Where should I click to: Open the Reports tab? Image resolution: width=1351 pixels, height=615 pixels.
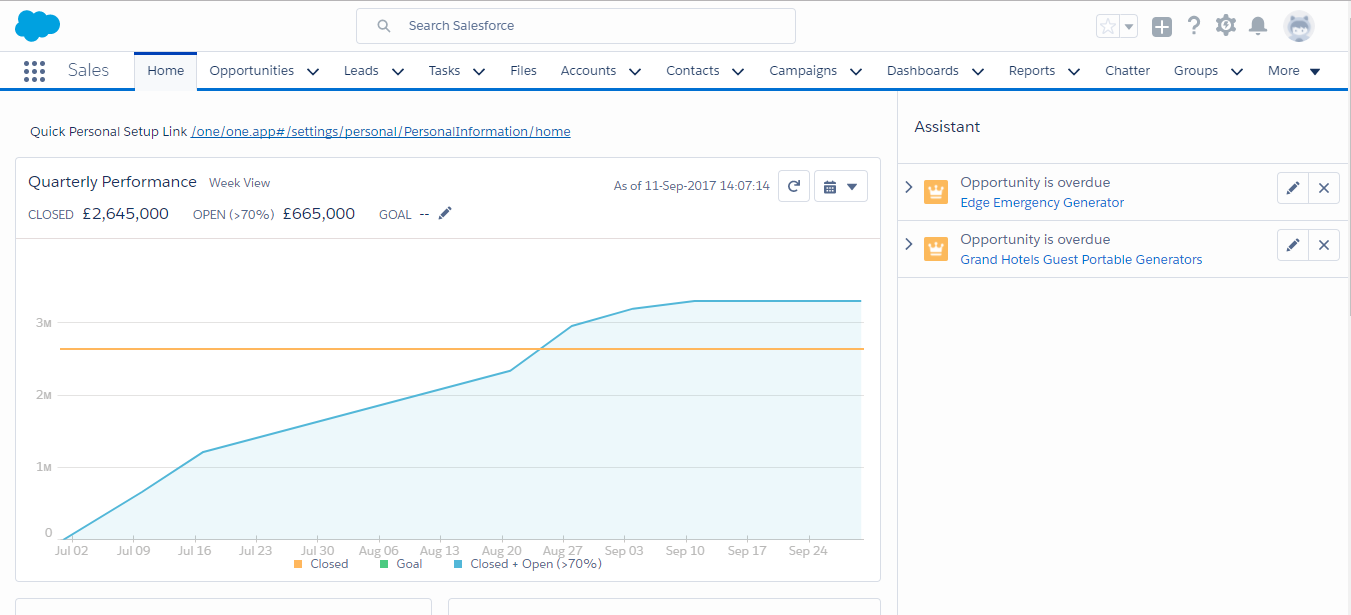tap(1032, 71)
